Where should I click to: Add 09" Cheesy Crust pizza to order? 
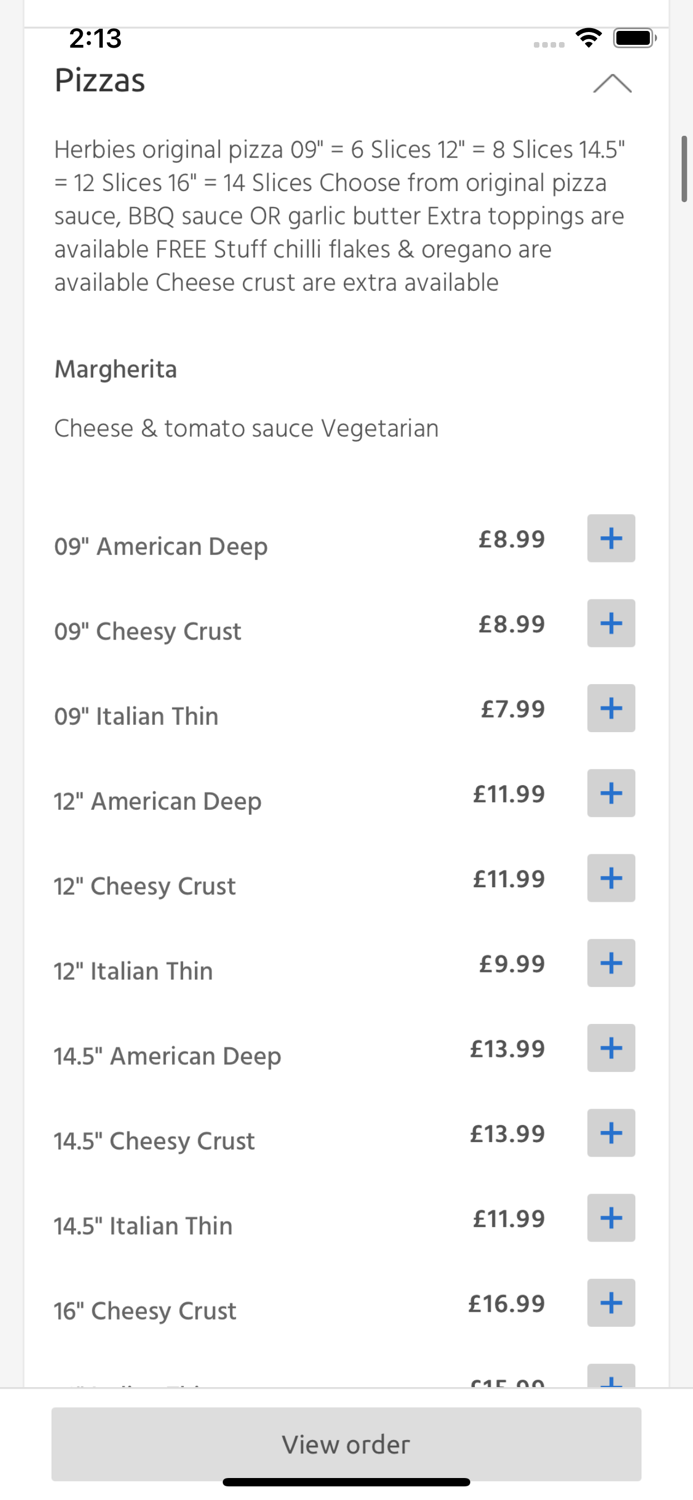click(x=611, y=623)
